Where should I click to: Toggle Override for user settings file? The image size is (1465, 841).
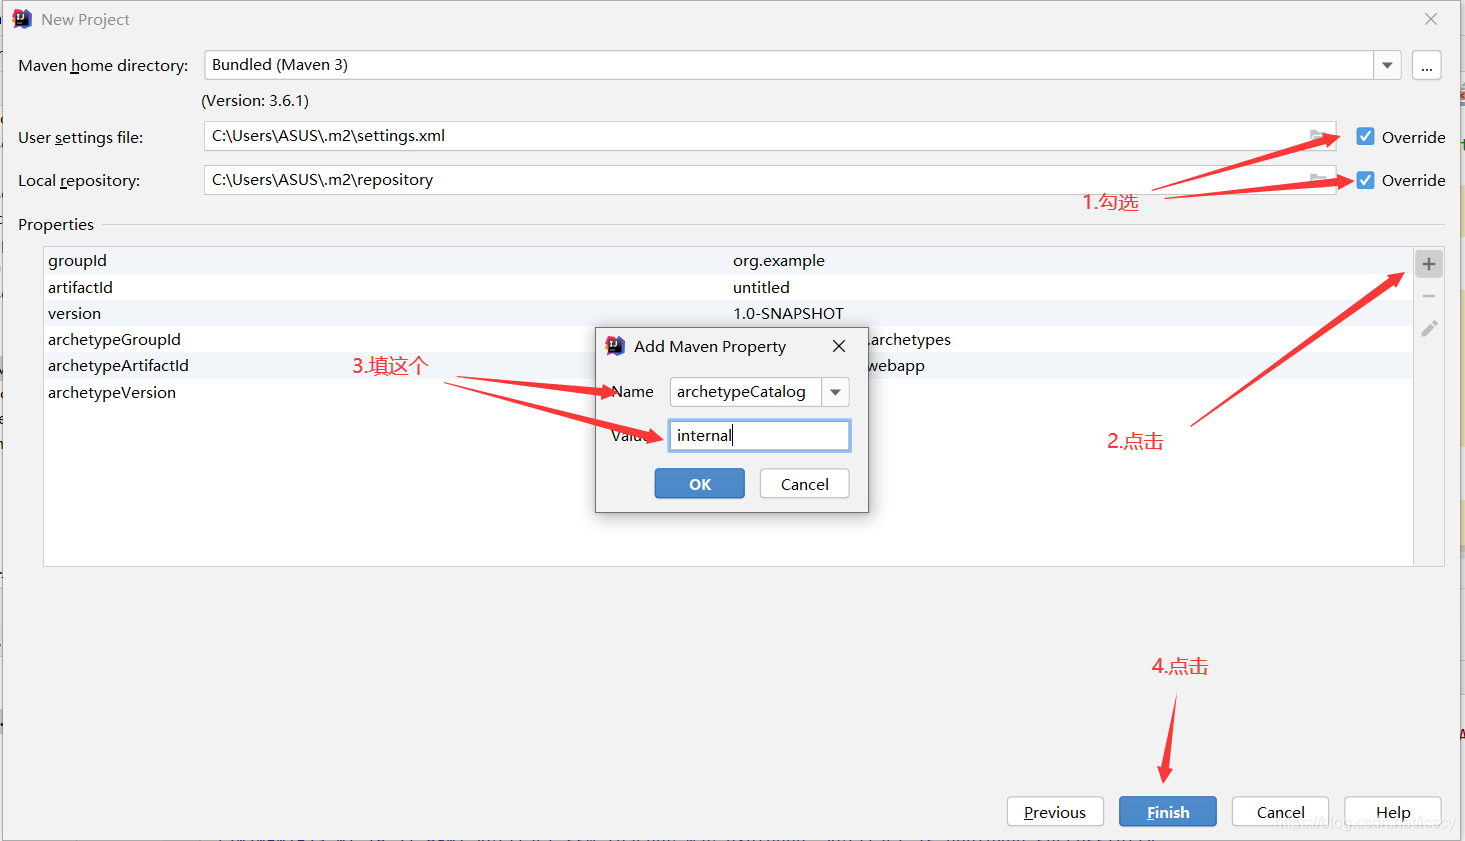[1365, 137]
